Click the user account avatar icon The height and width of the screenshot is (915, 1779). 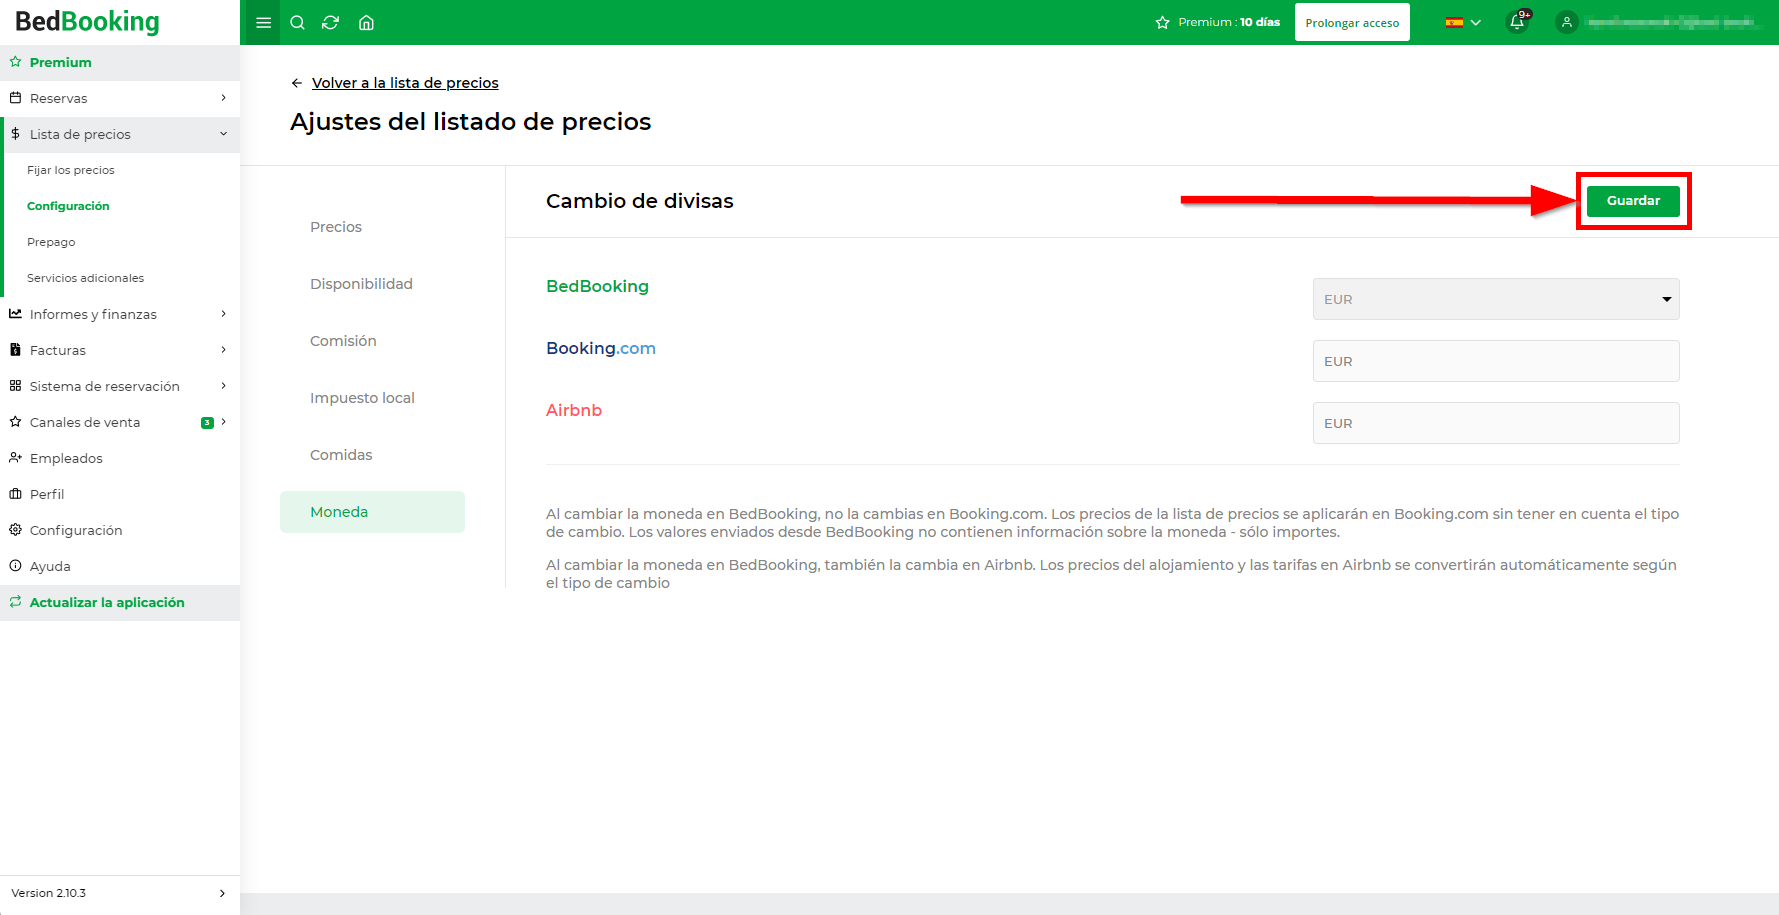click(x=1567, y=22)
